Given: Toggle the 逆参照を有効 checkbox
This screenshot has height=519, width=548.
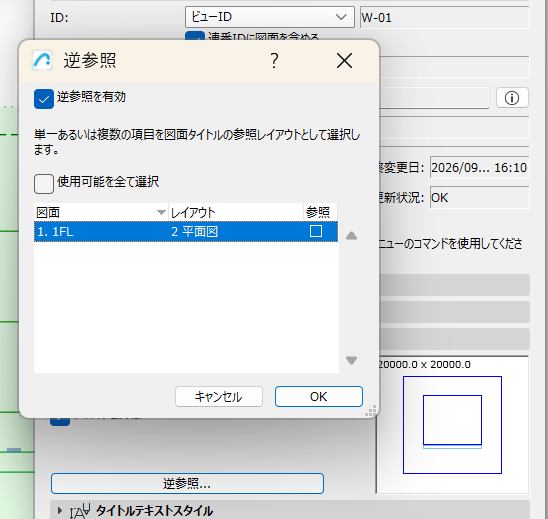Looking at the screenshot, I should (x=44, y=99).
